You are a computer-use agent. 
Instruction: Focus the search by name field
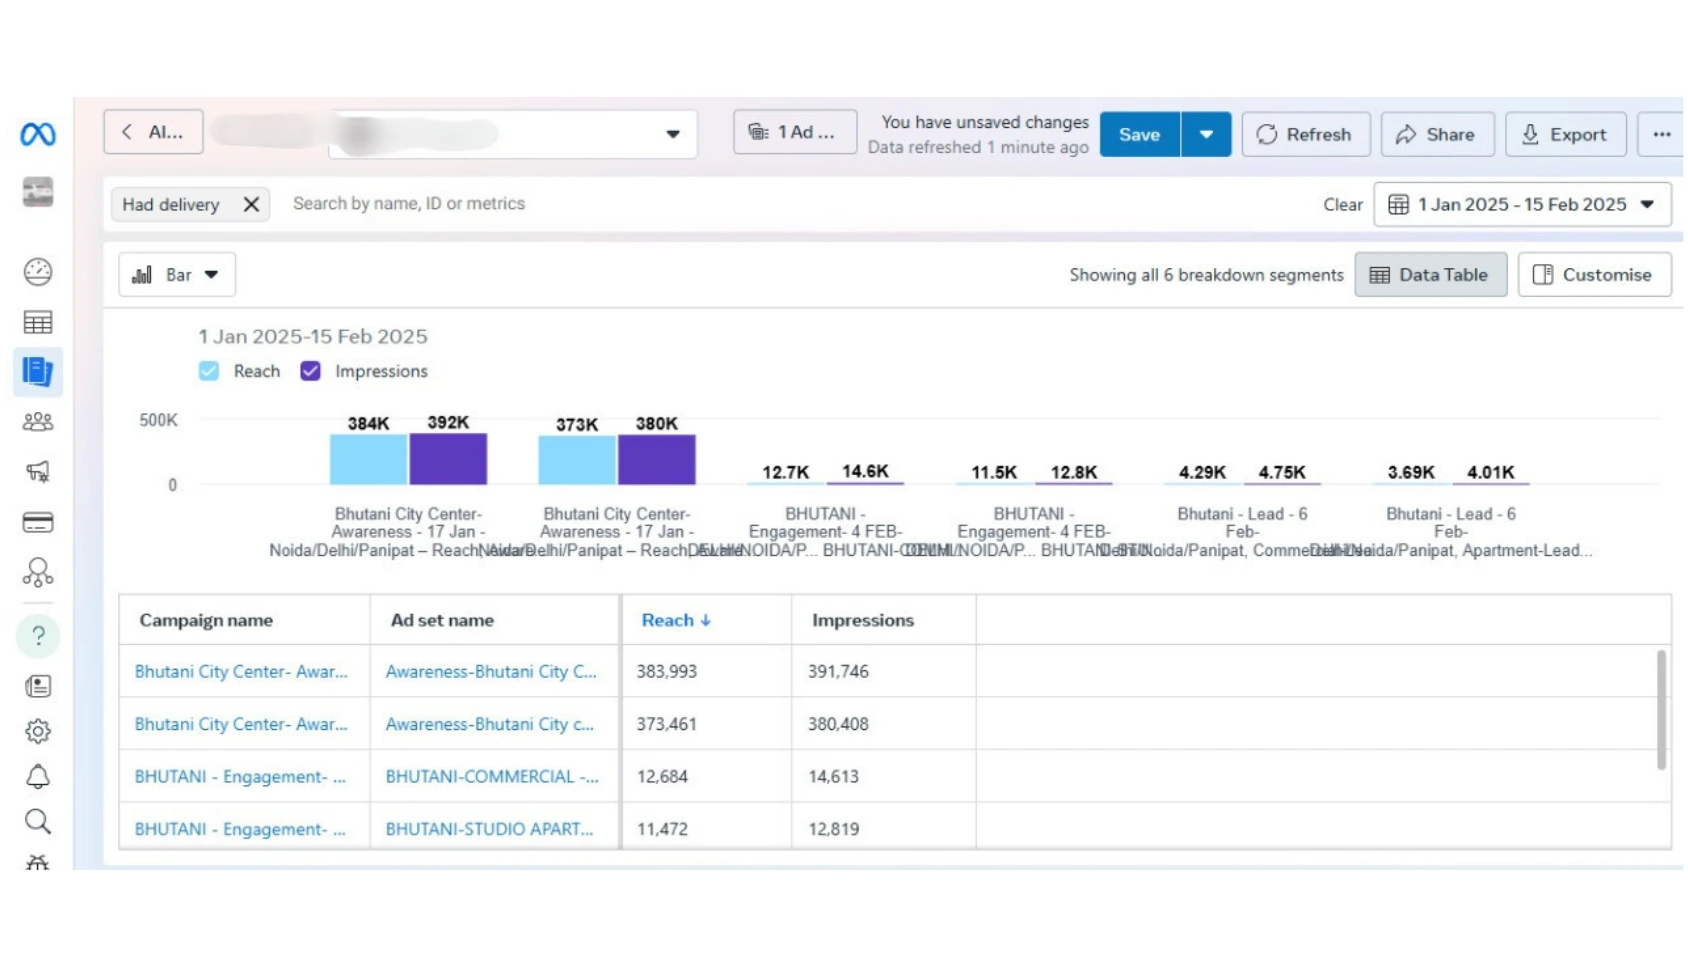click(x=409, y=203)
